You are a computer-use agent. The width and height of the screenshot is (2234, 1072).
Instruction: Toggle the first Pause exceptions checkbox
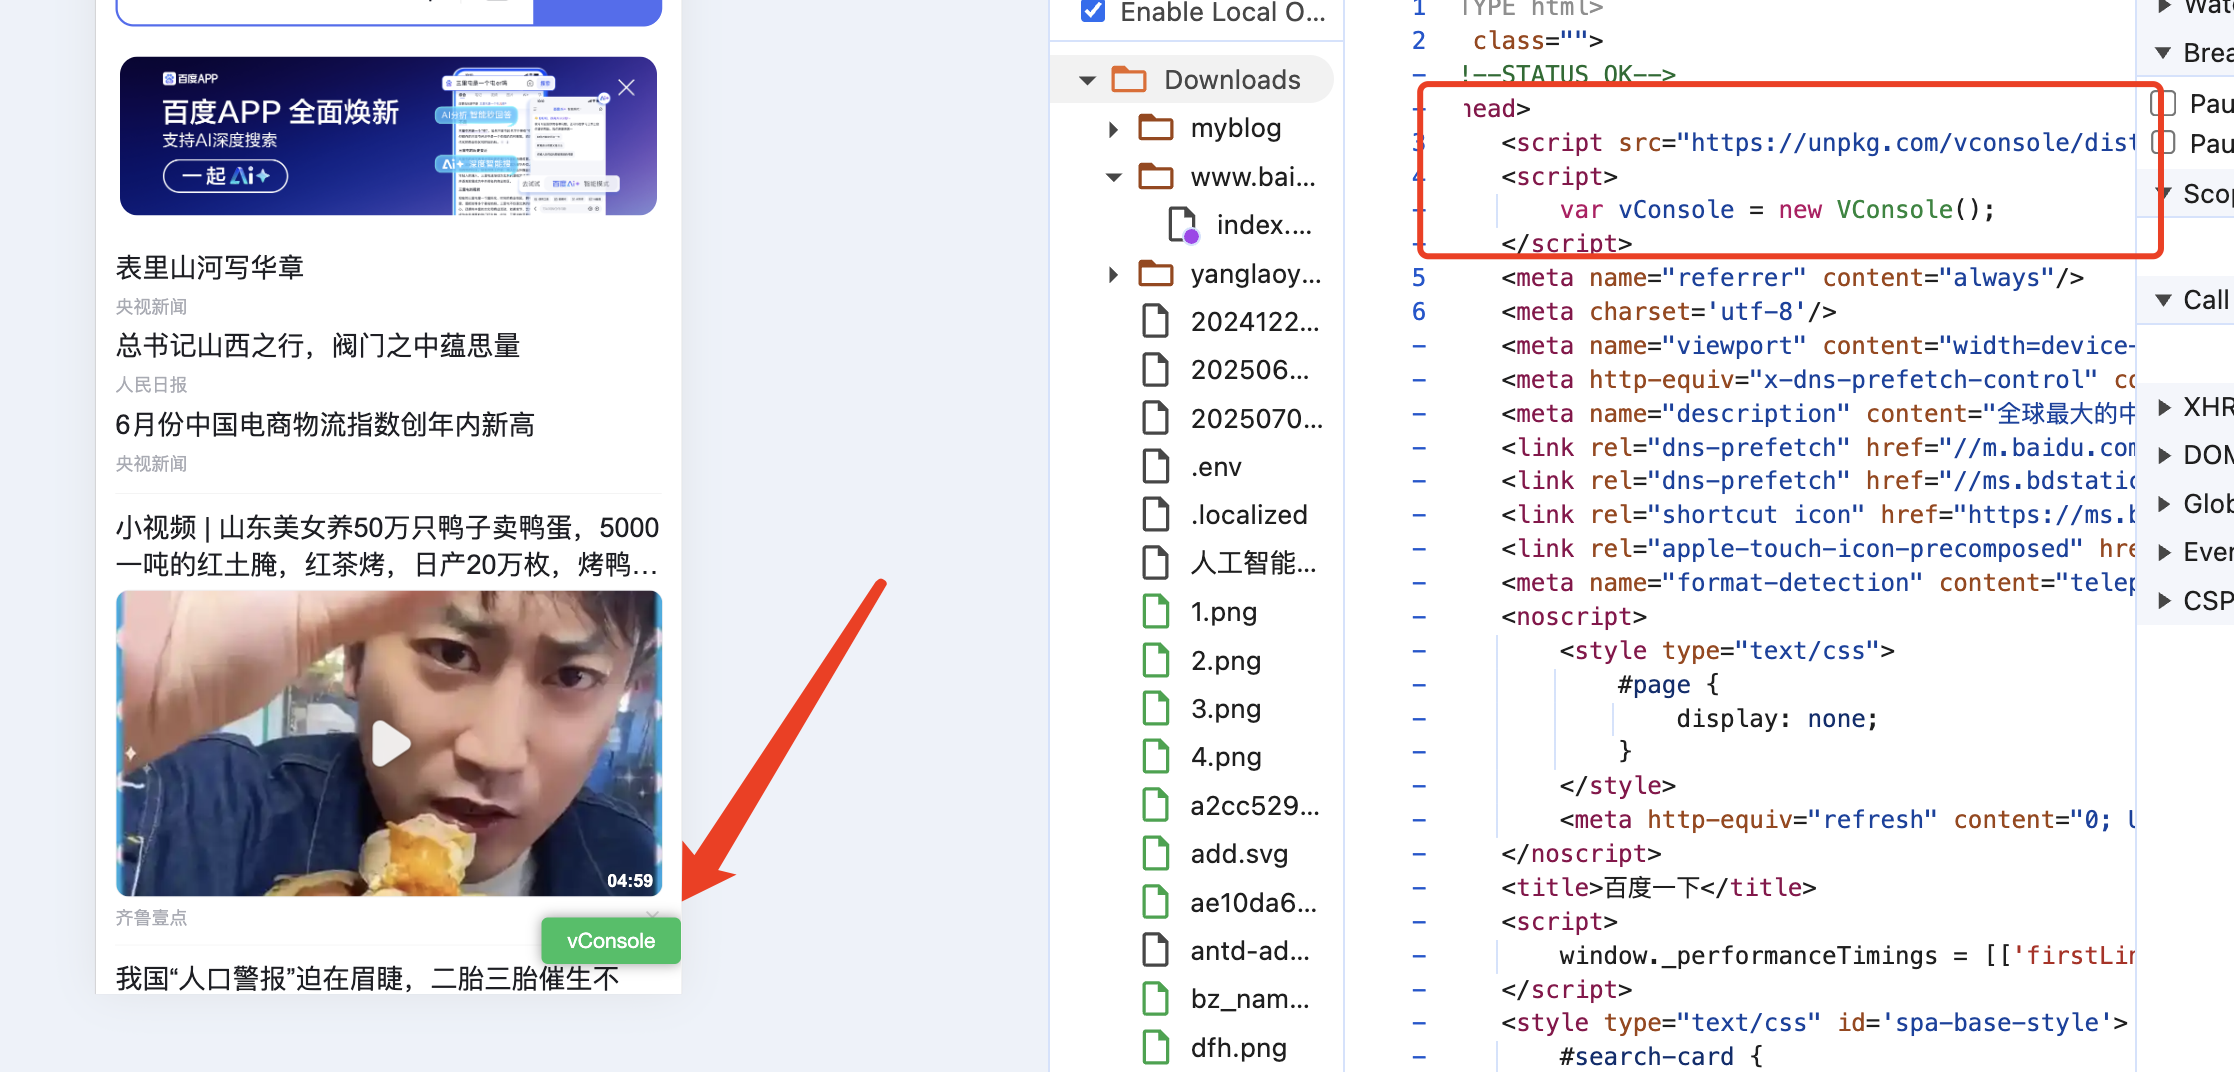coord(2164,103)
